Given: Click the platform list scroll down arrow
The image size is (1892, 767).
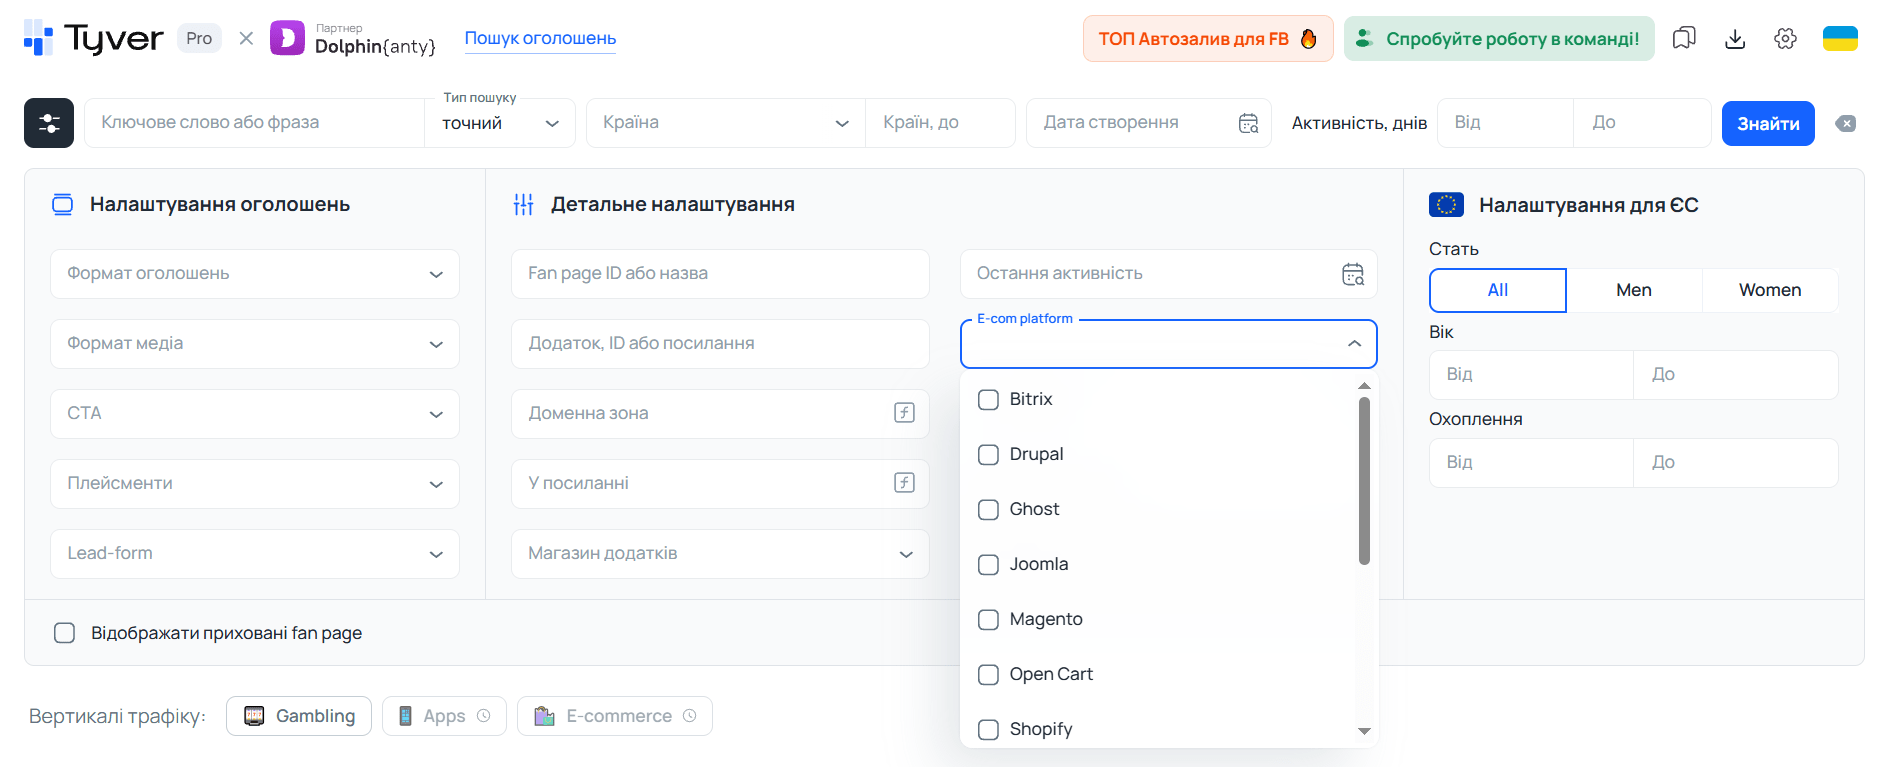Looking at the screenshot, I should pyautogui.click(x=1364, y=731).
